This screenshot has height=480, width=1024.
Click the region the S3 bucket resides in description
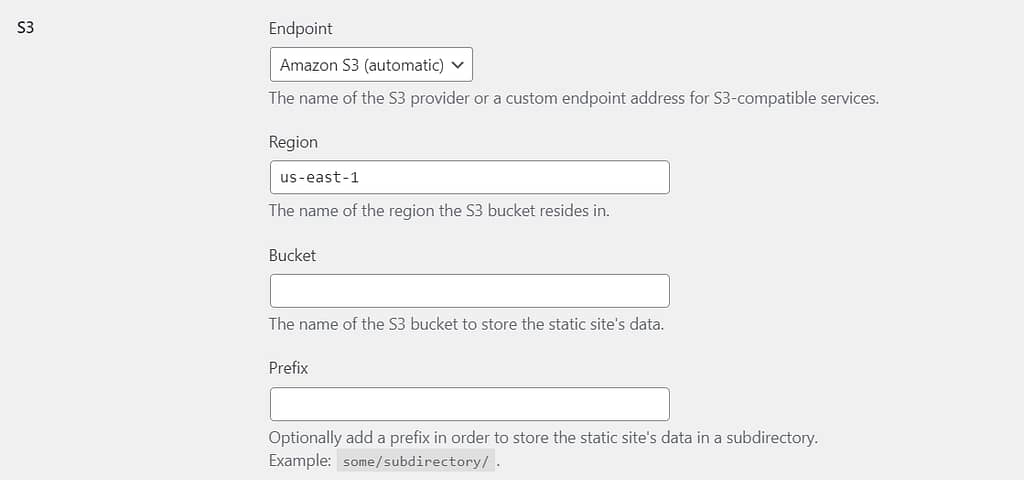439,212
